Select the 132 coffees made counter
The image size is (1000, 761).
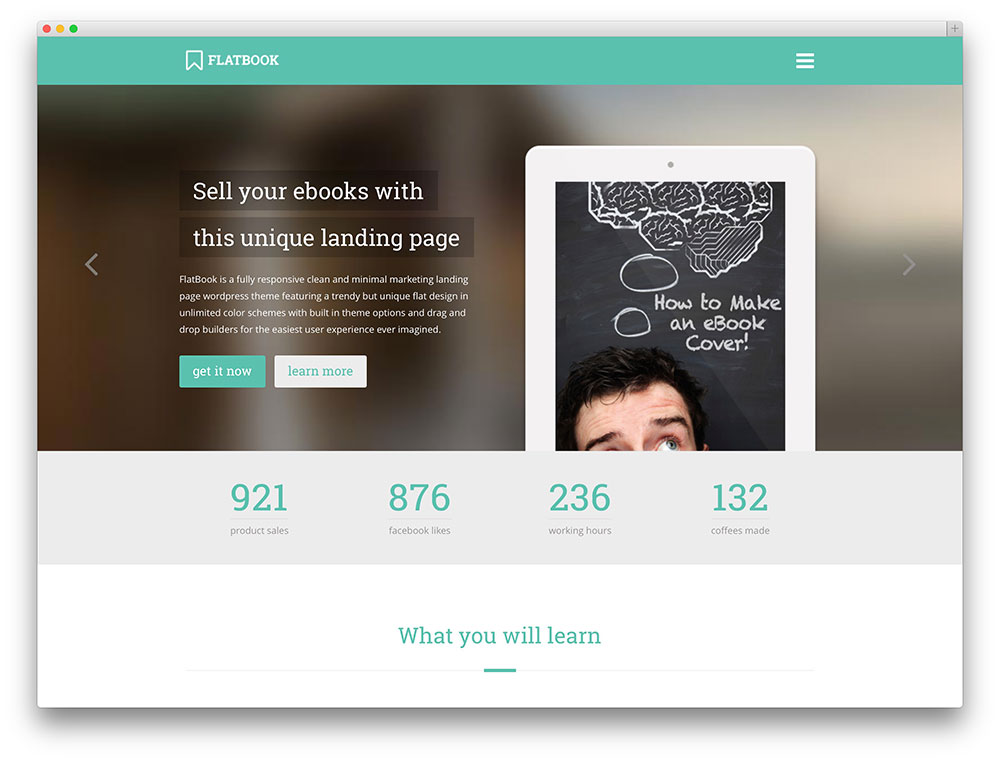(x=740, y=508)
